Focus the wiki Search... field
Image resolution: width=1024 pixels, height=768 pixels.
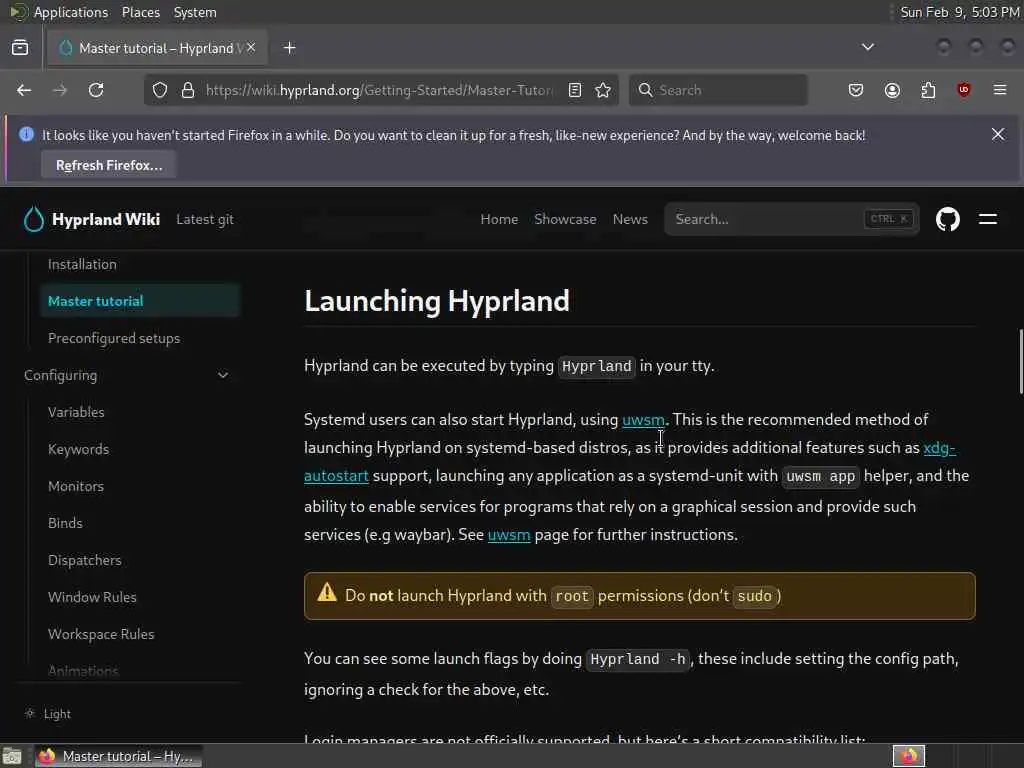pos(792,219)
